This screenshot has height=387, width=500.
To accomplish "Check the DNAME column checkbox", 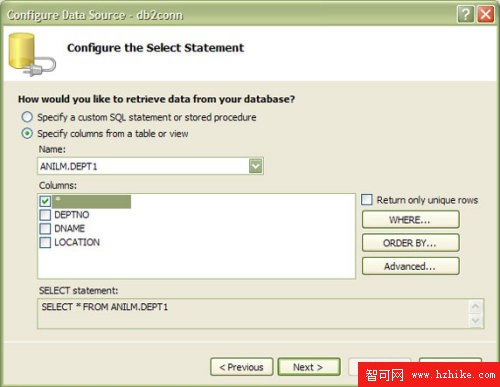I will coord(45,229).
